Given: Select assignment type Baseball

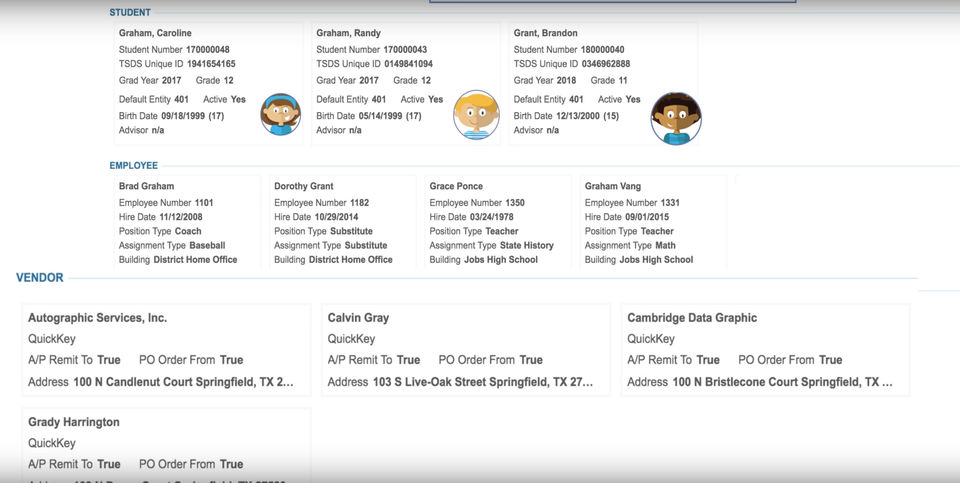Looking at the screenshot, I should [x=207, y=245].
